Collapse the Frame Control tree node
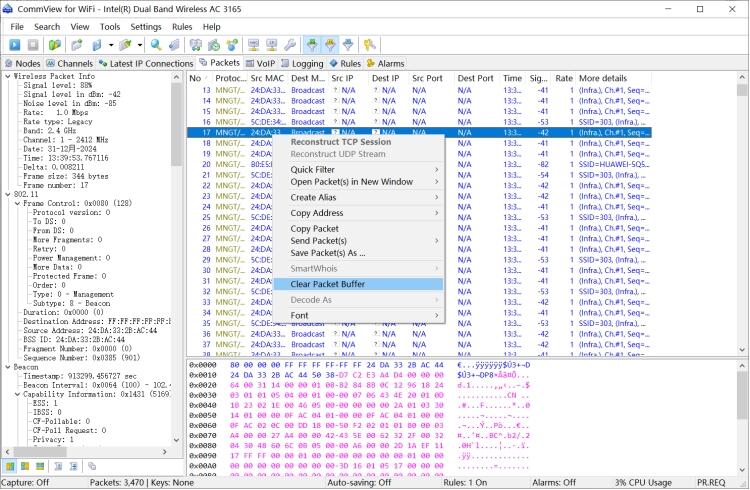 [x=18, y=203]
